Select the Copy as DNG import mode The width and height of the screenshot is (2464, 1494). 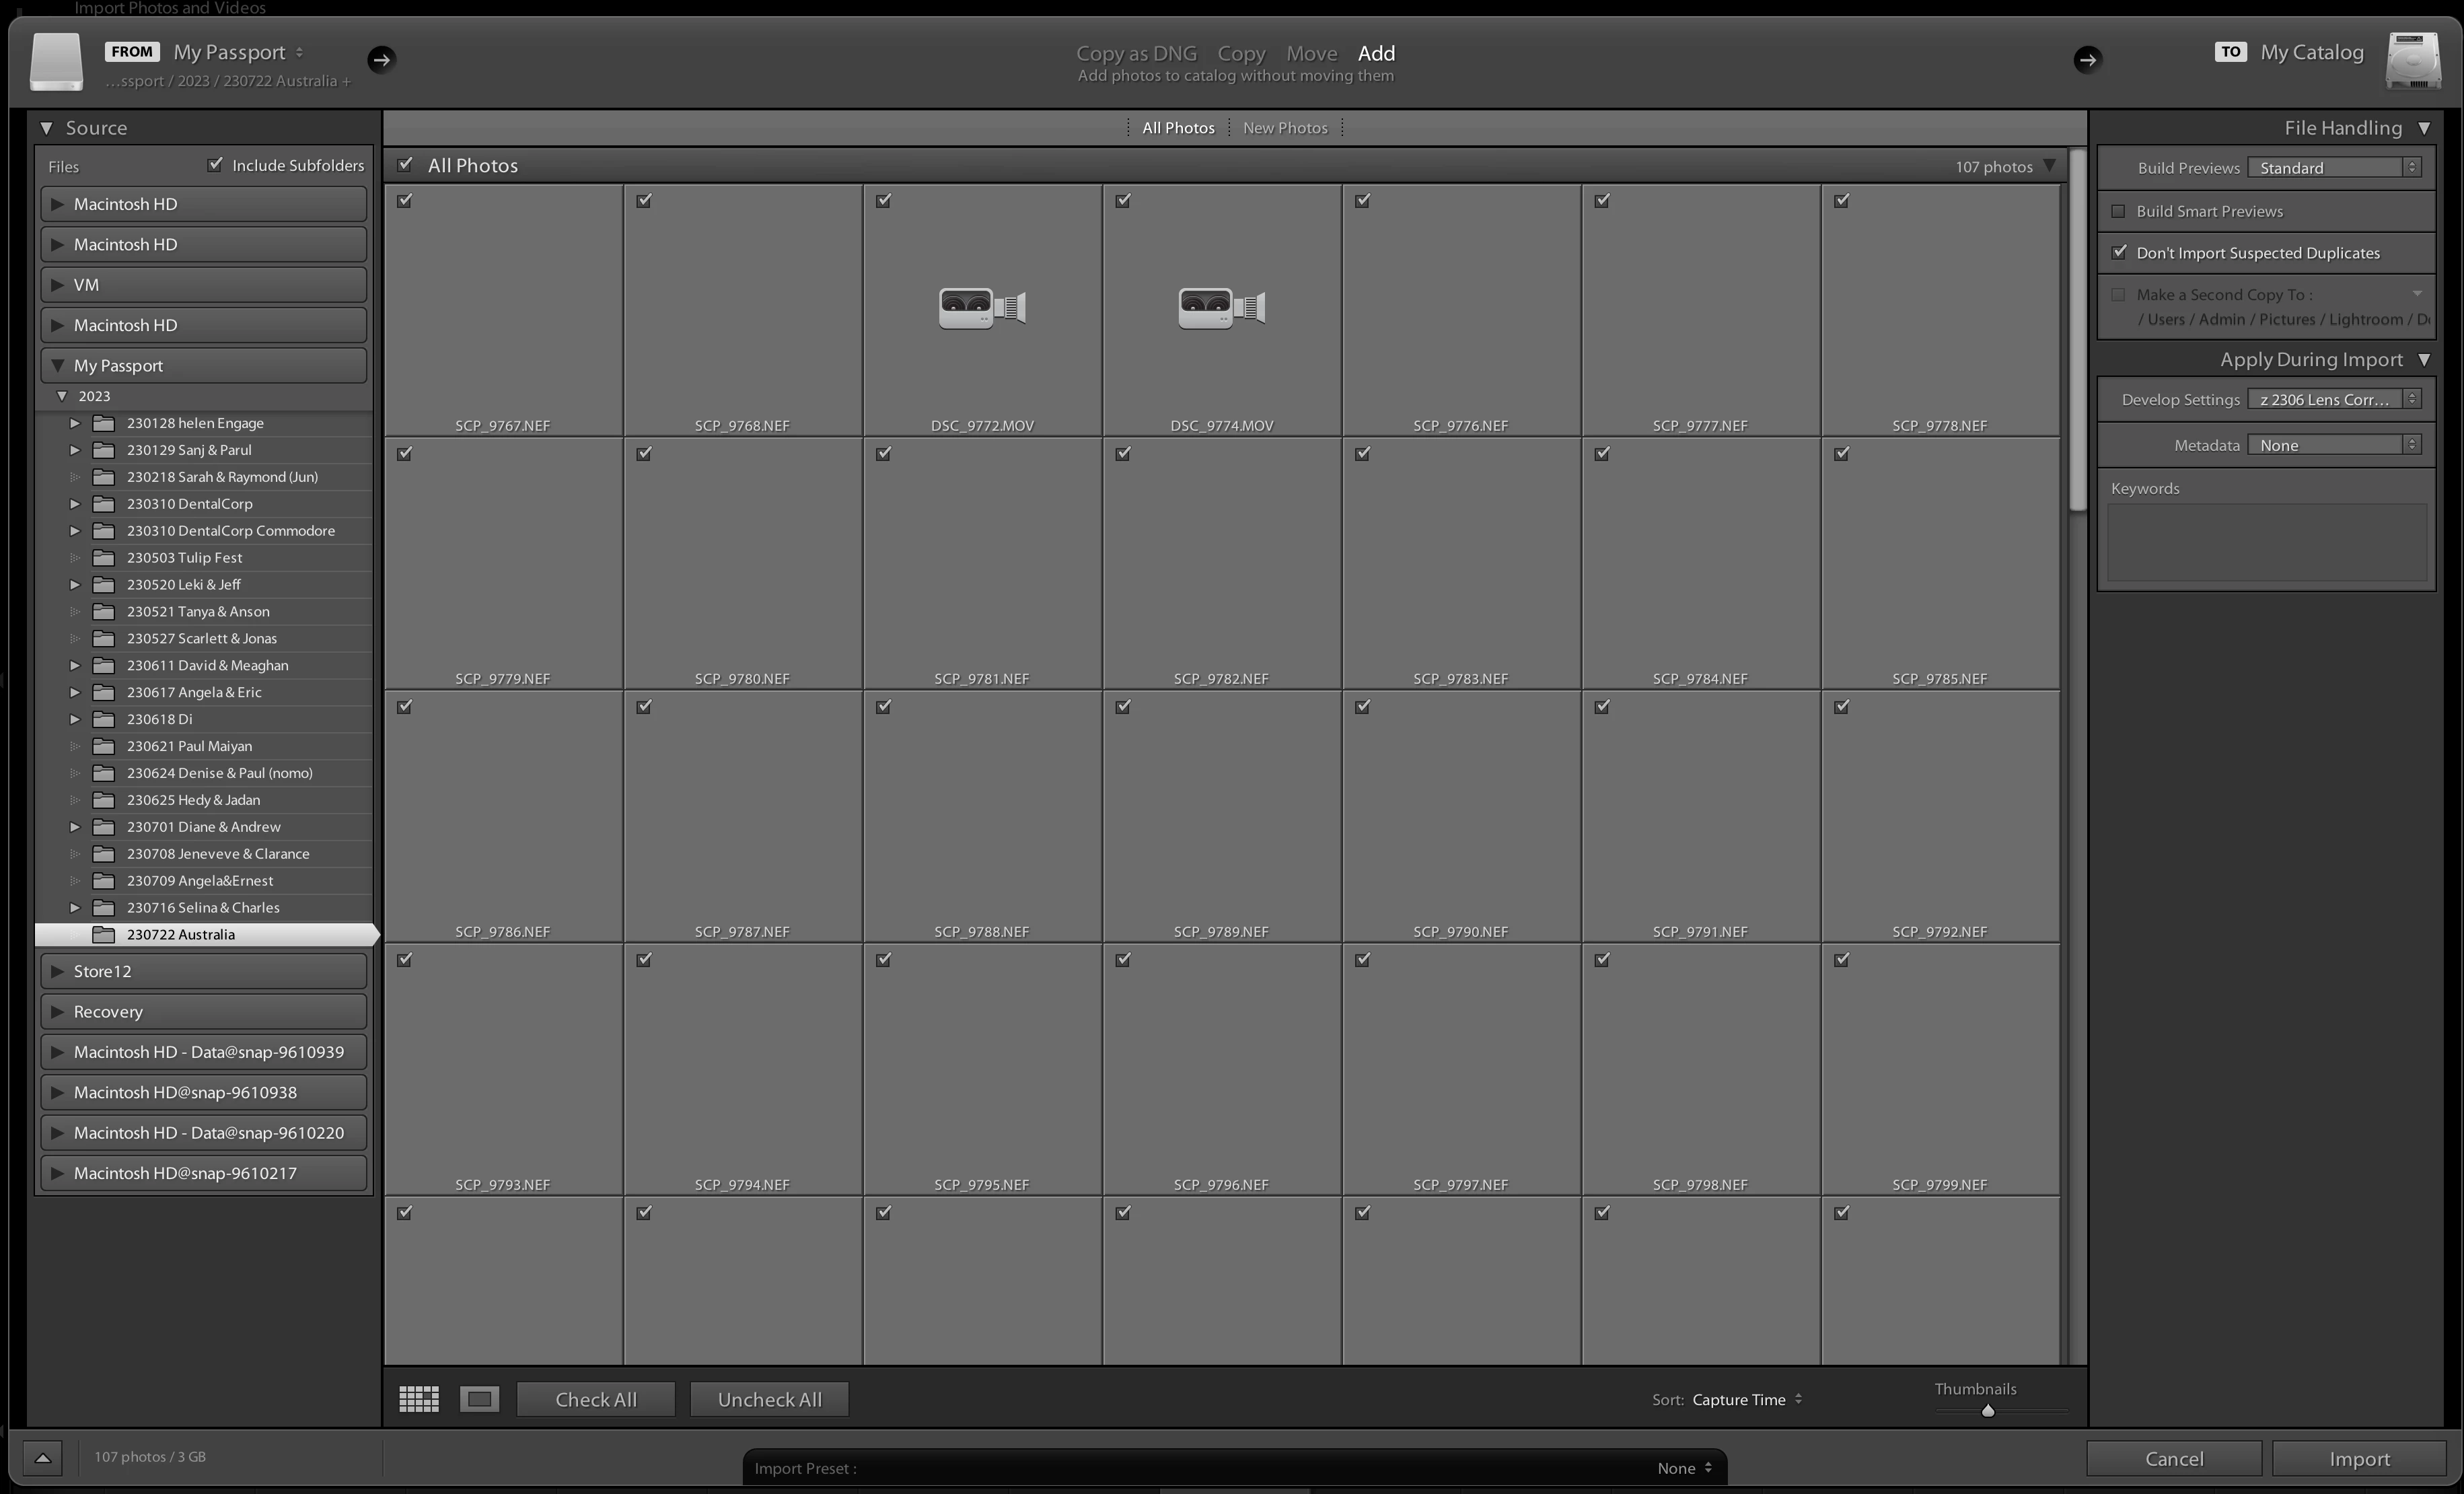click(1135, 53)
